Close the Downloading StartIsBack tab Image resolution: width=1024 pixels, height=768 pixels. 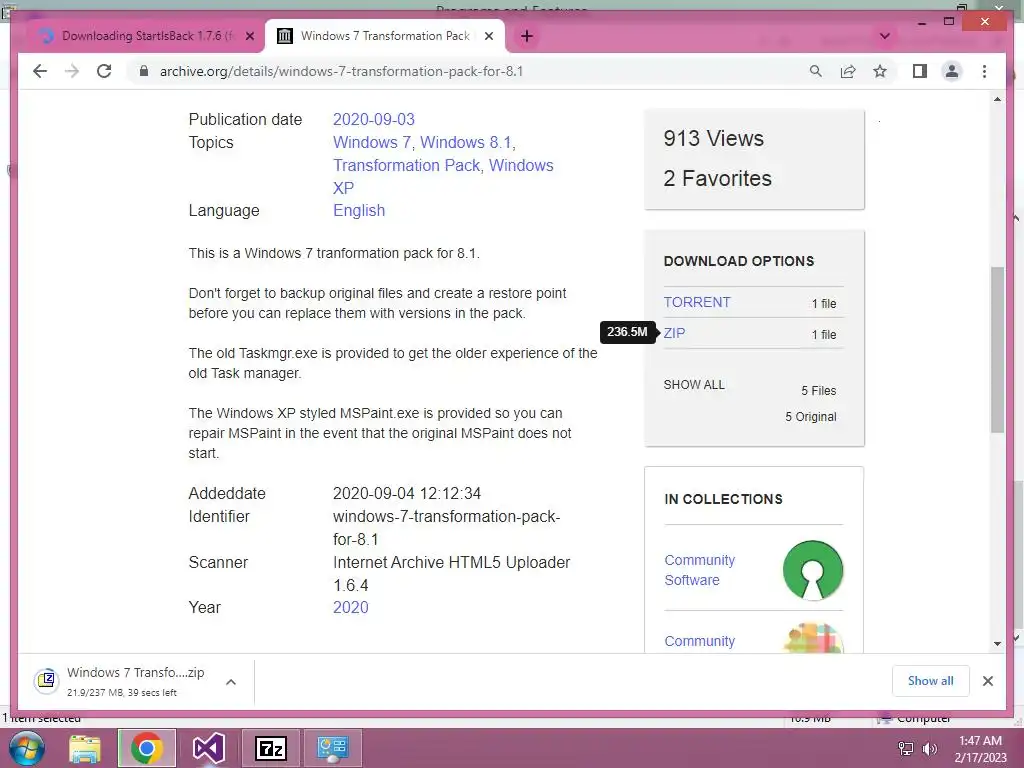(249, 37)
